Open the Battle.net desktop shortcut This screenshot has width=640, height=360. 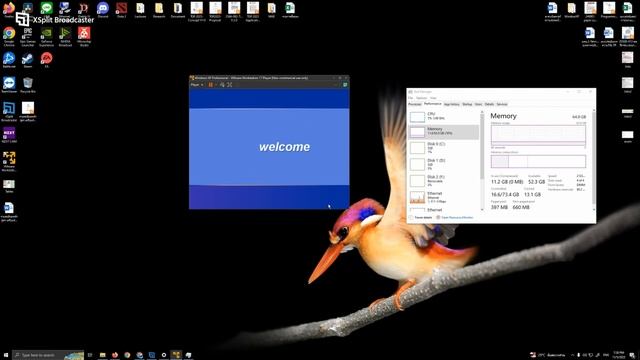(x=9, y=60)
